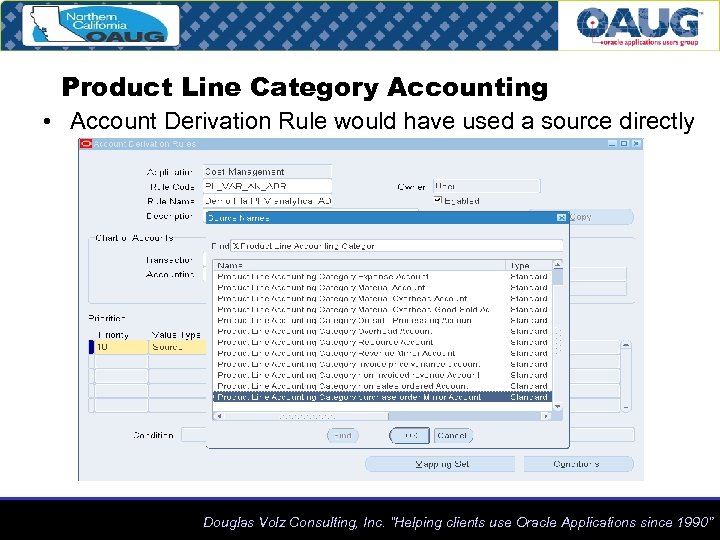
Task: Click the Find search input field
Action: [396, 246]
